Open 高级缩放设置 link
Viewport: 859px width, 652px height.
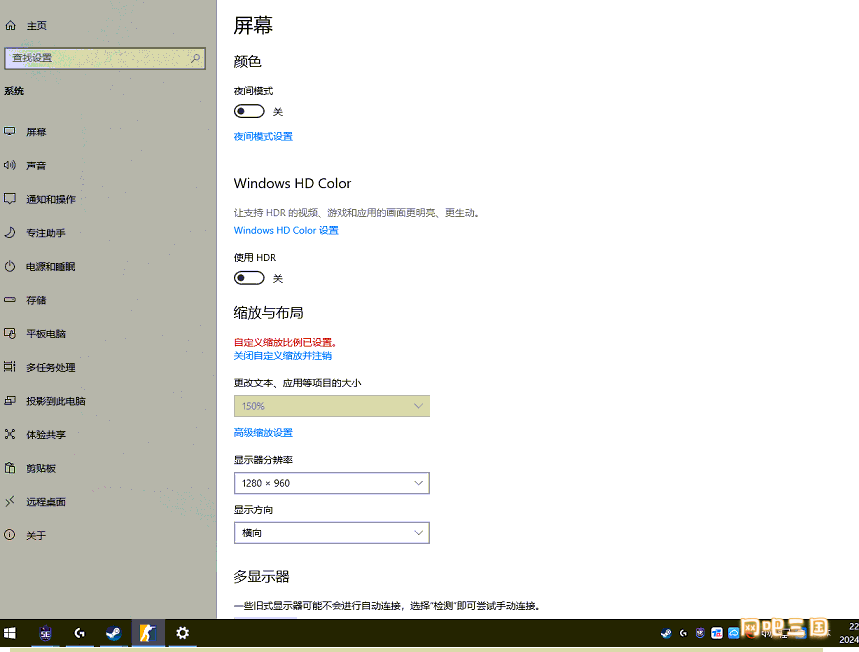[x=263, y=433]
